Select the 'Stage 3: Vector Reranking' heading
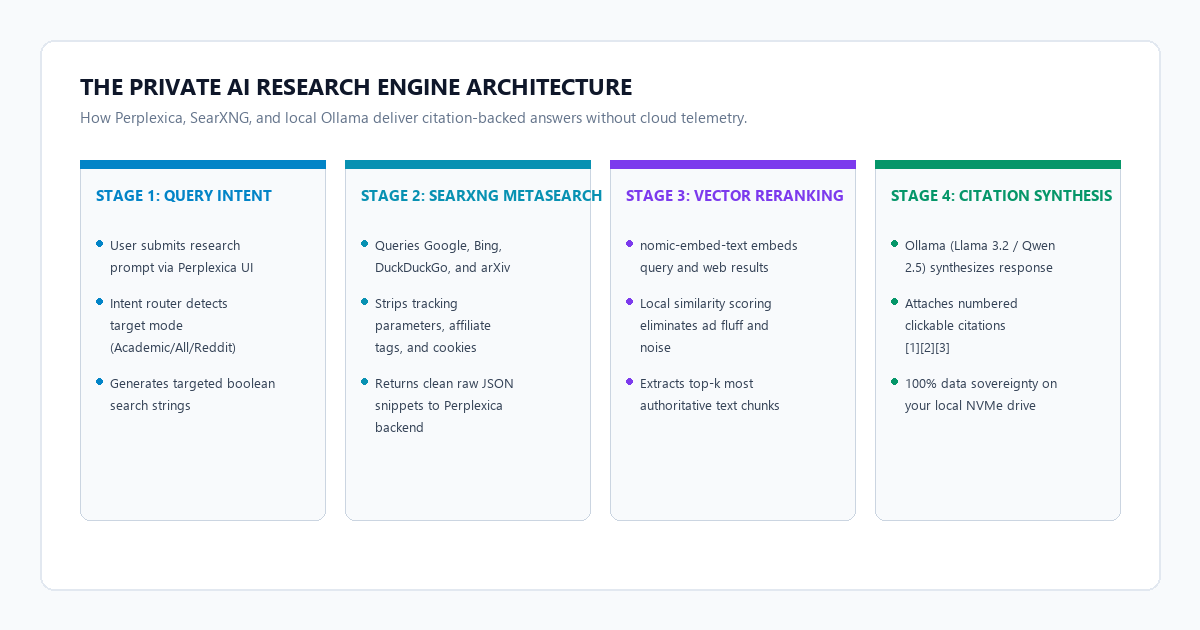Screen dimensions: 1200x630 point(735,196)
